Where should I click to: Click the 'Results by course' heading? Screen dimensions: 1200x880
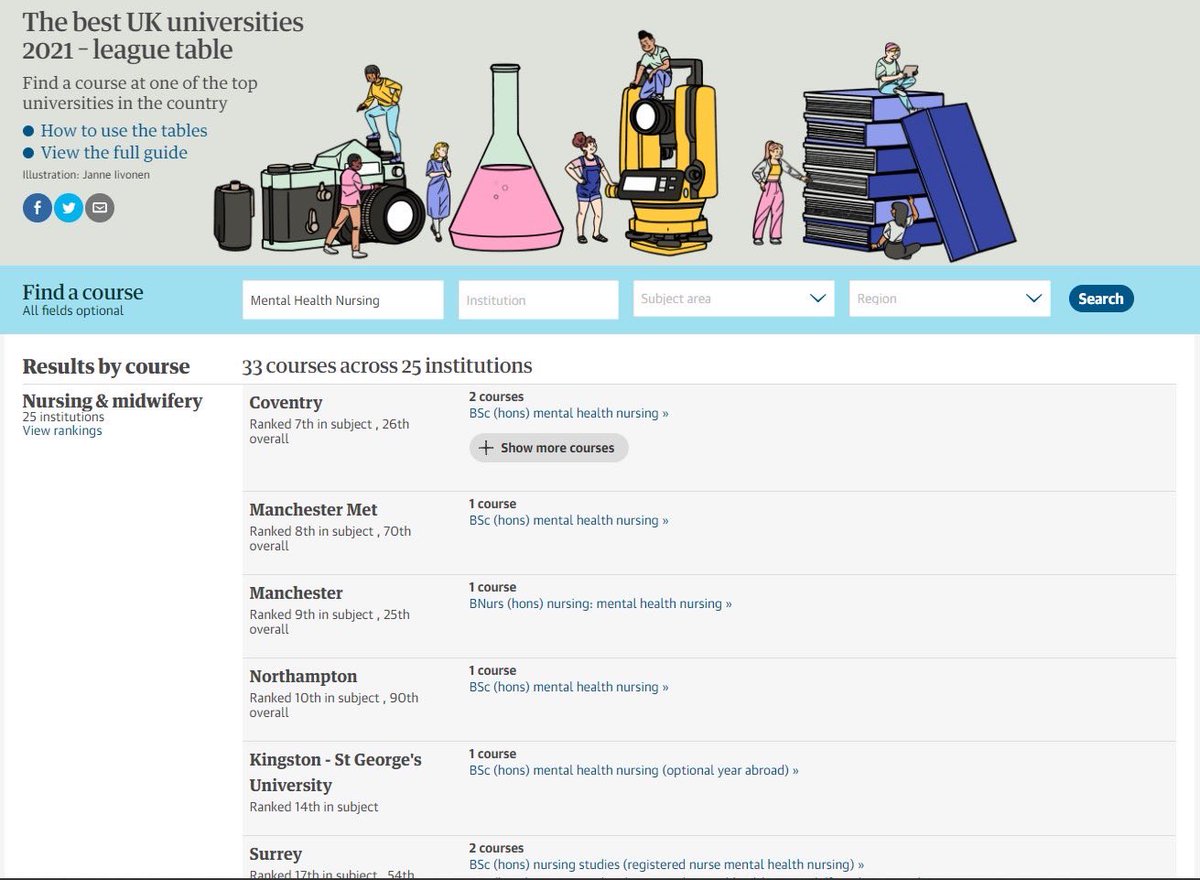click(106, 366)
